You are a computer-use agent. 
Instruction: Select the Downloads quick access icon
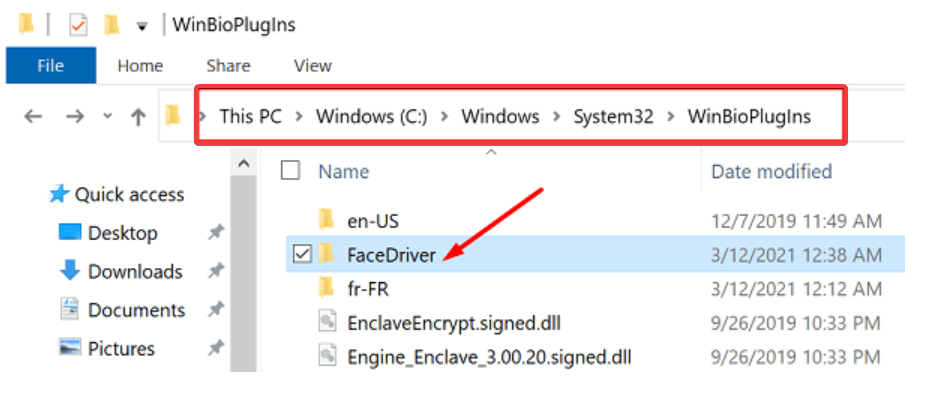pyautogui.click(x=70, y=271)
